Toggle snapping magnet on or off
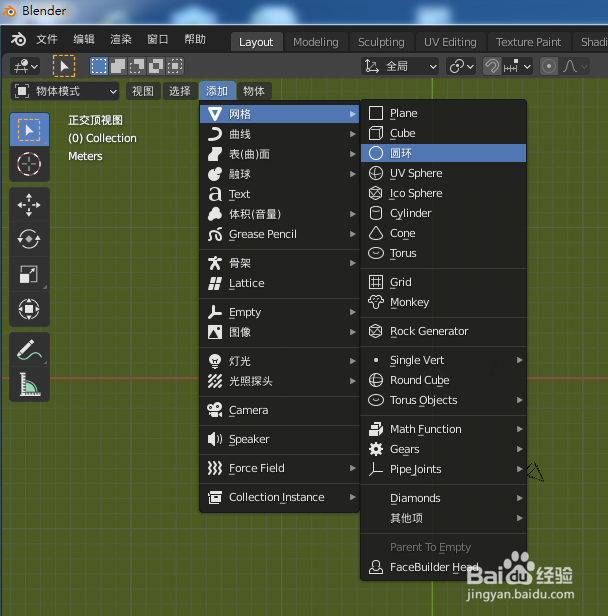Screen dimensions: 608x616 click(x=492, y=66)
